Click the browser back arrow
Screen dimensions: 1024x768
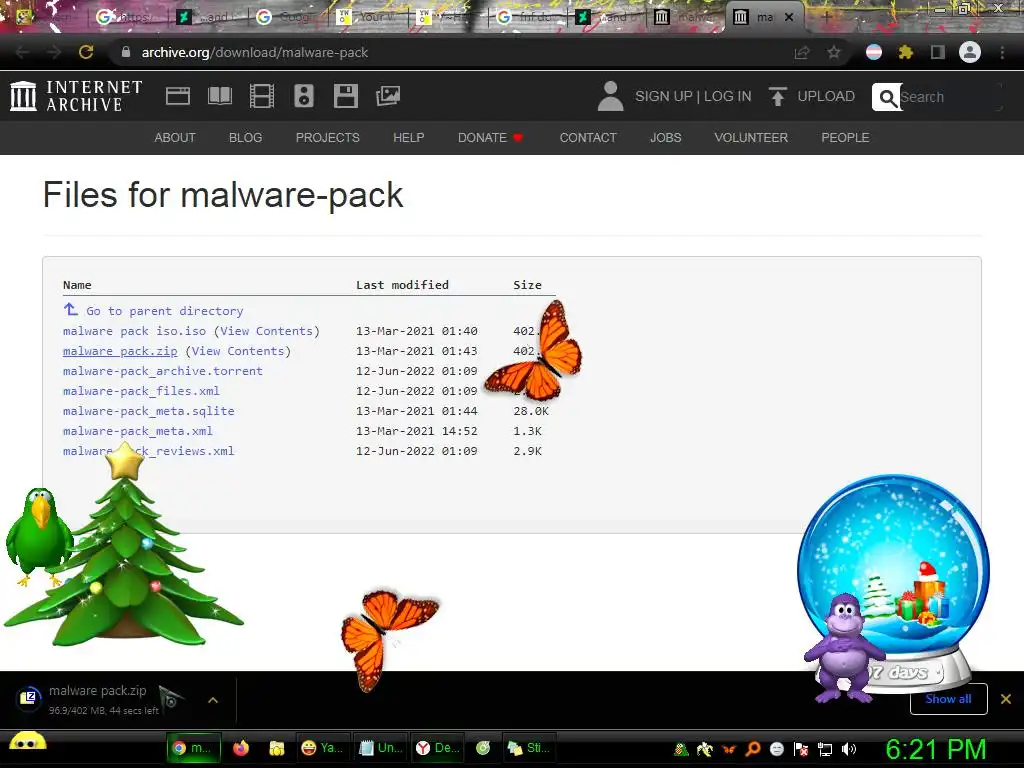(22, 52)
